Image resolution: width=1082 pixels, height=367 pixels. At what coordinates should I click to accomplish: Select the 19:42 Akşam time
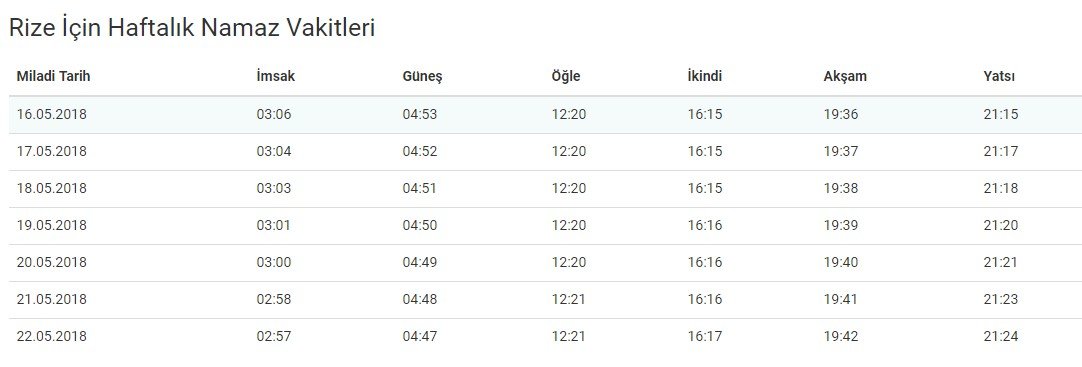pyautogui.click(x=840, y=337)
